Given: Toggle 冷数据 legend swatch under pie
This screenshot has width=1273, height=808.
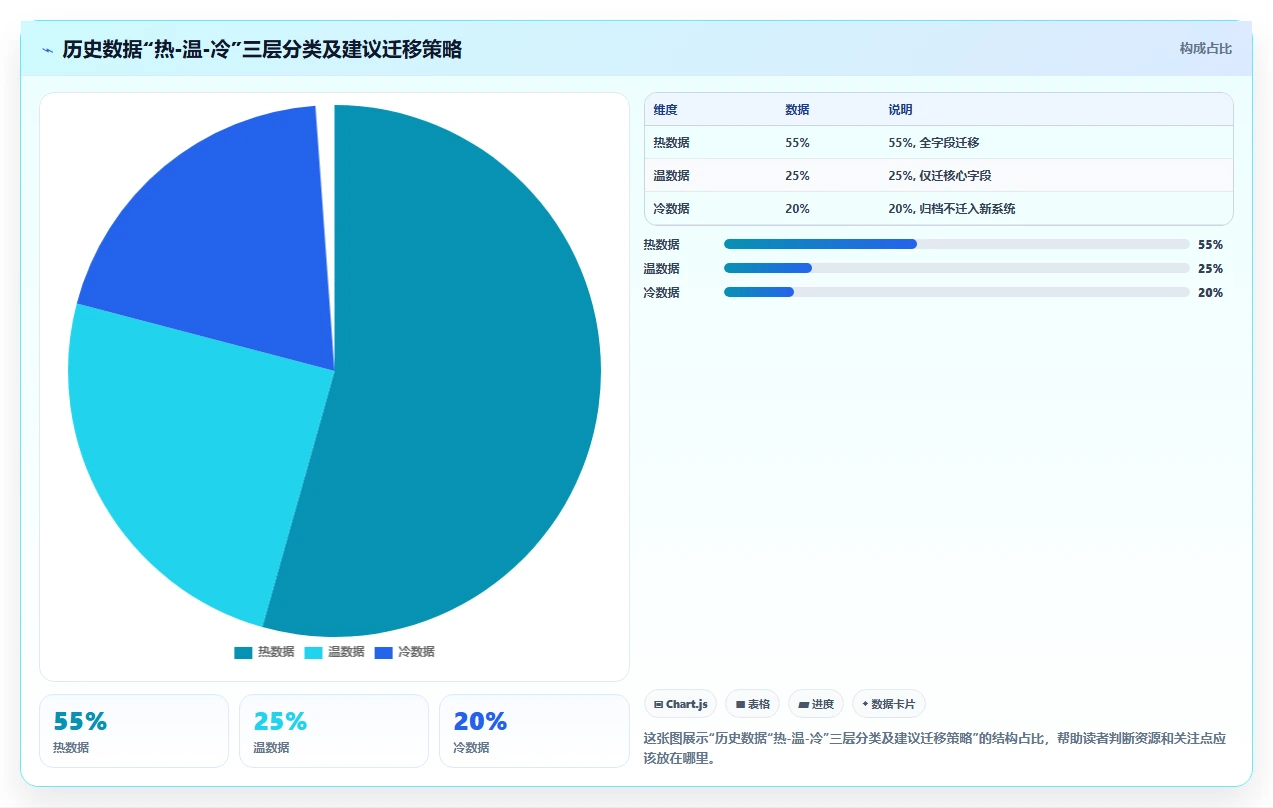Looking at the screenshot, I should pos(383,652).
